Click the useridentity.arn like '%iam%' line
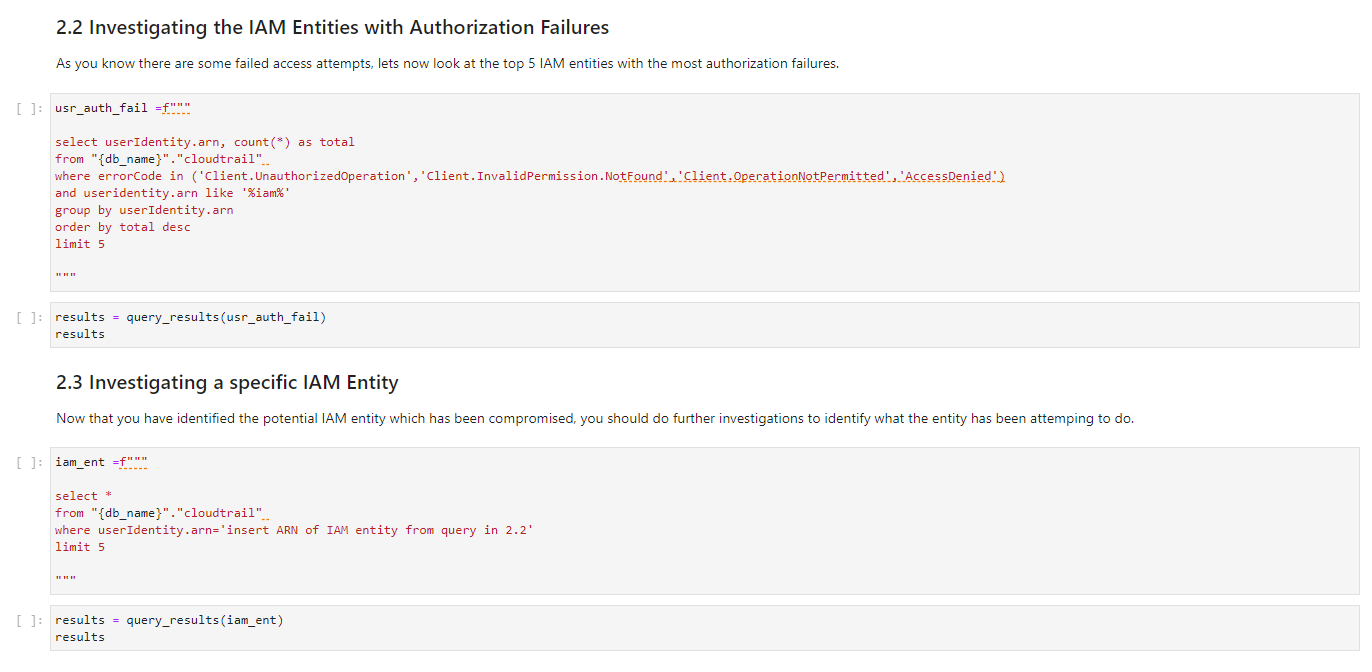The width and height of the screenshot is (1372, 672). click(172, 193)
